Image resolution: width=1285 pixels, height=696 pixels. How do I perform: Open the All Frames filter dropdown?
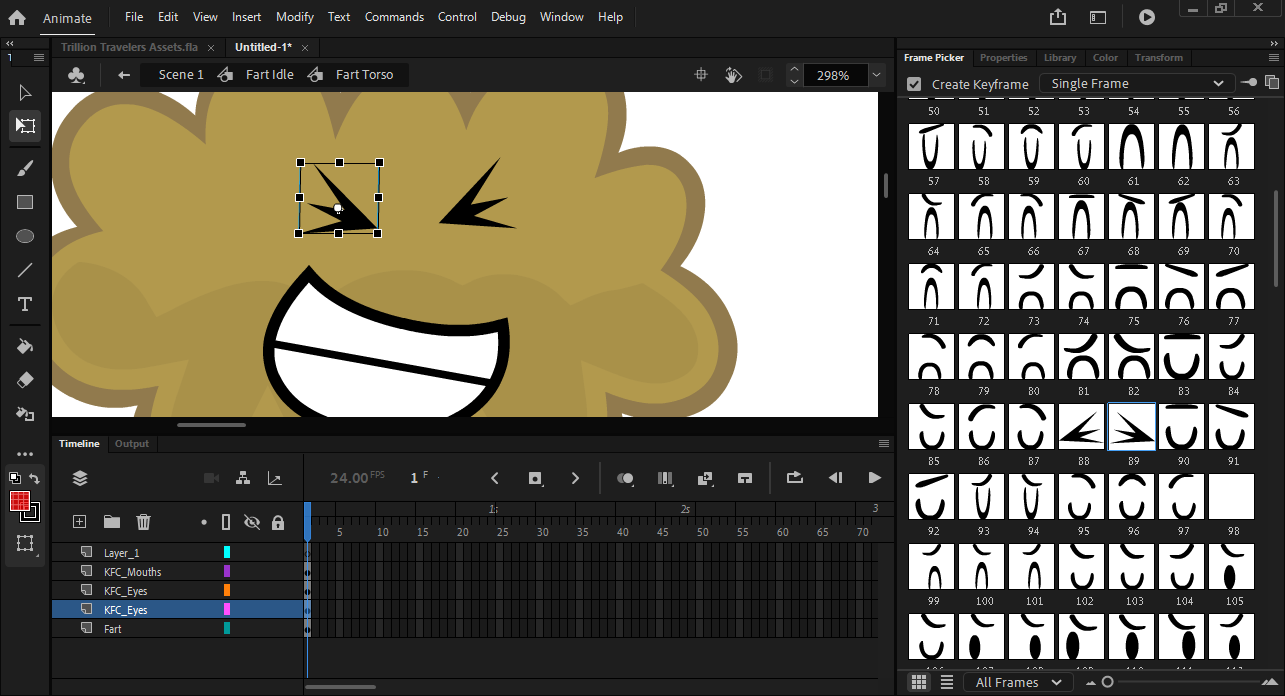1018,681
